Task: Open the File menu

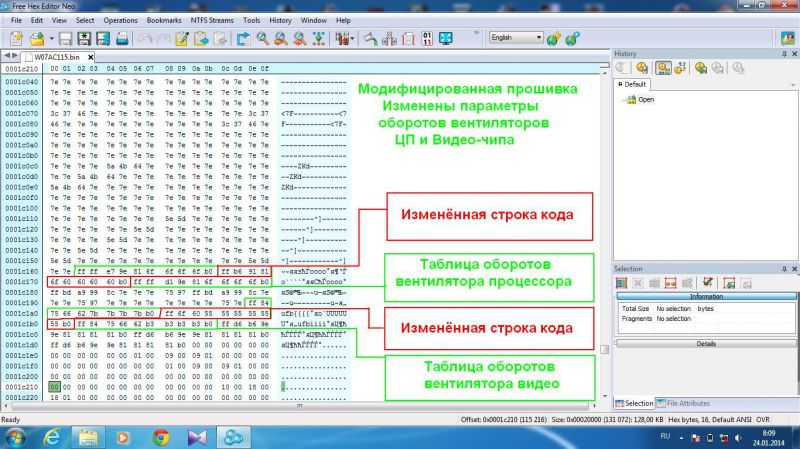Action: pyautogui.click(x=16, y=20)
